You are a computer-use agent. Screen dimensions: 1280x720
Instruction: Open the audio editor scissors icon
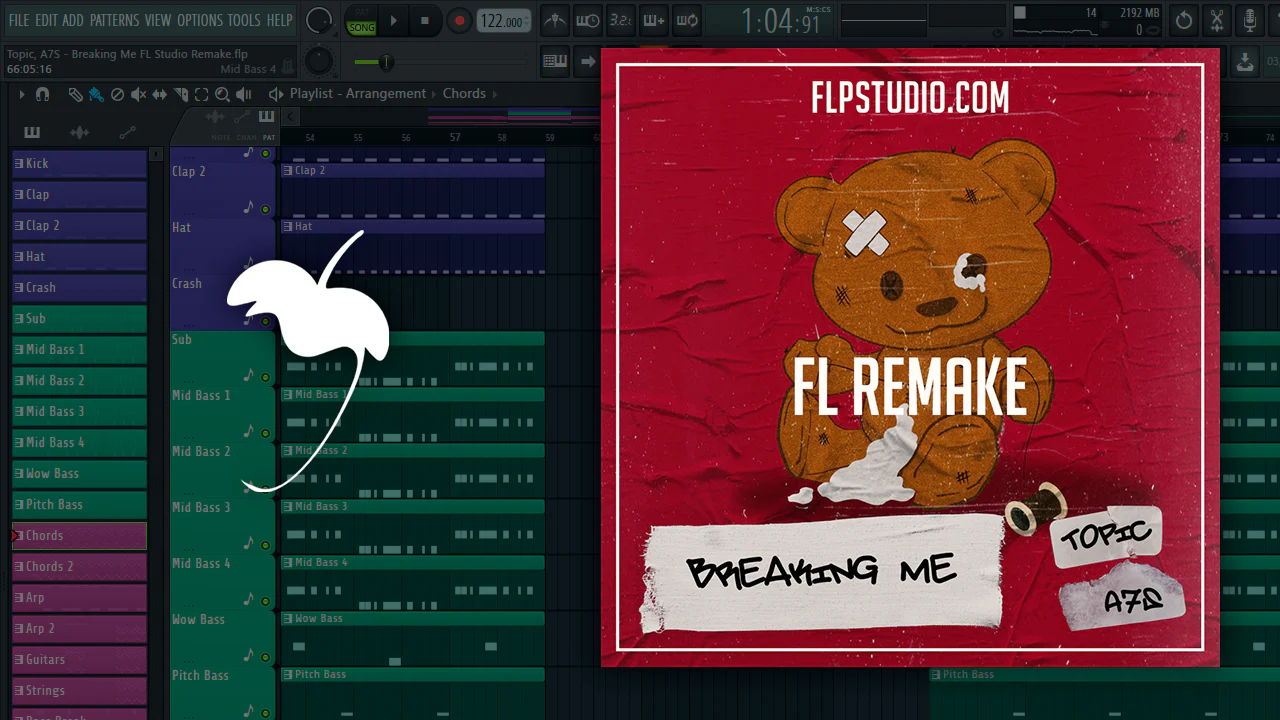click(x=1217, y=21)
